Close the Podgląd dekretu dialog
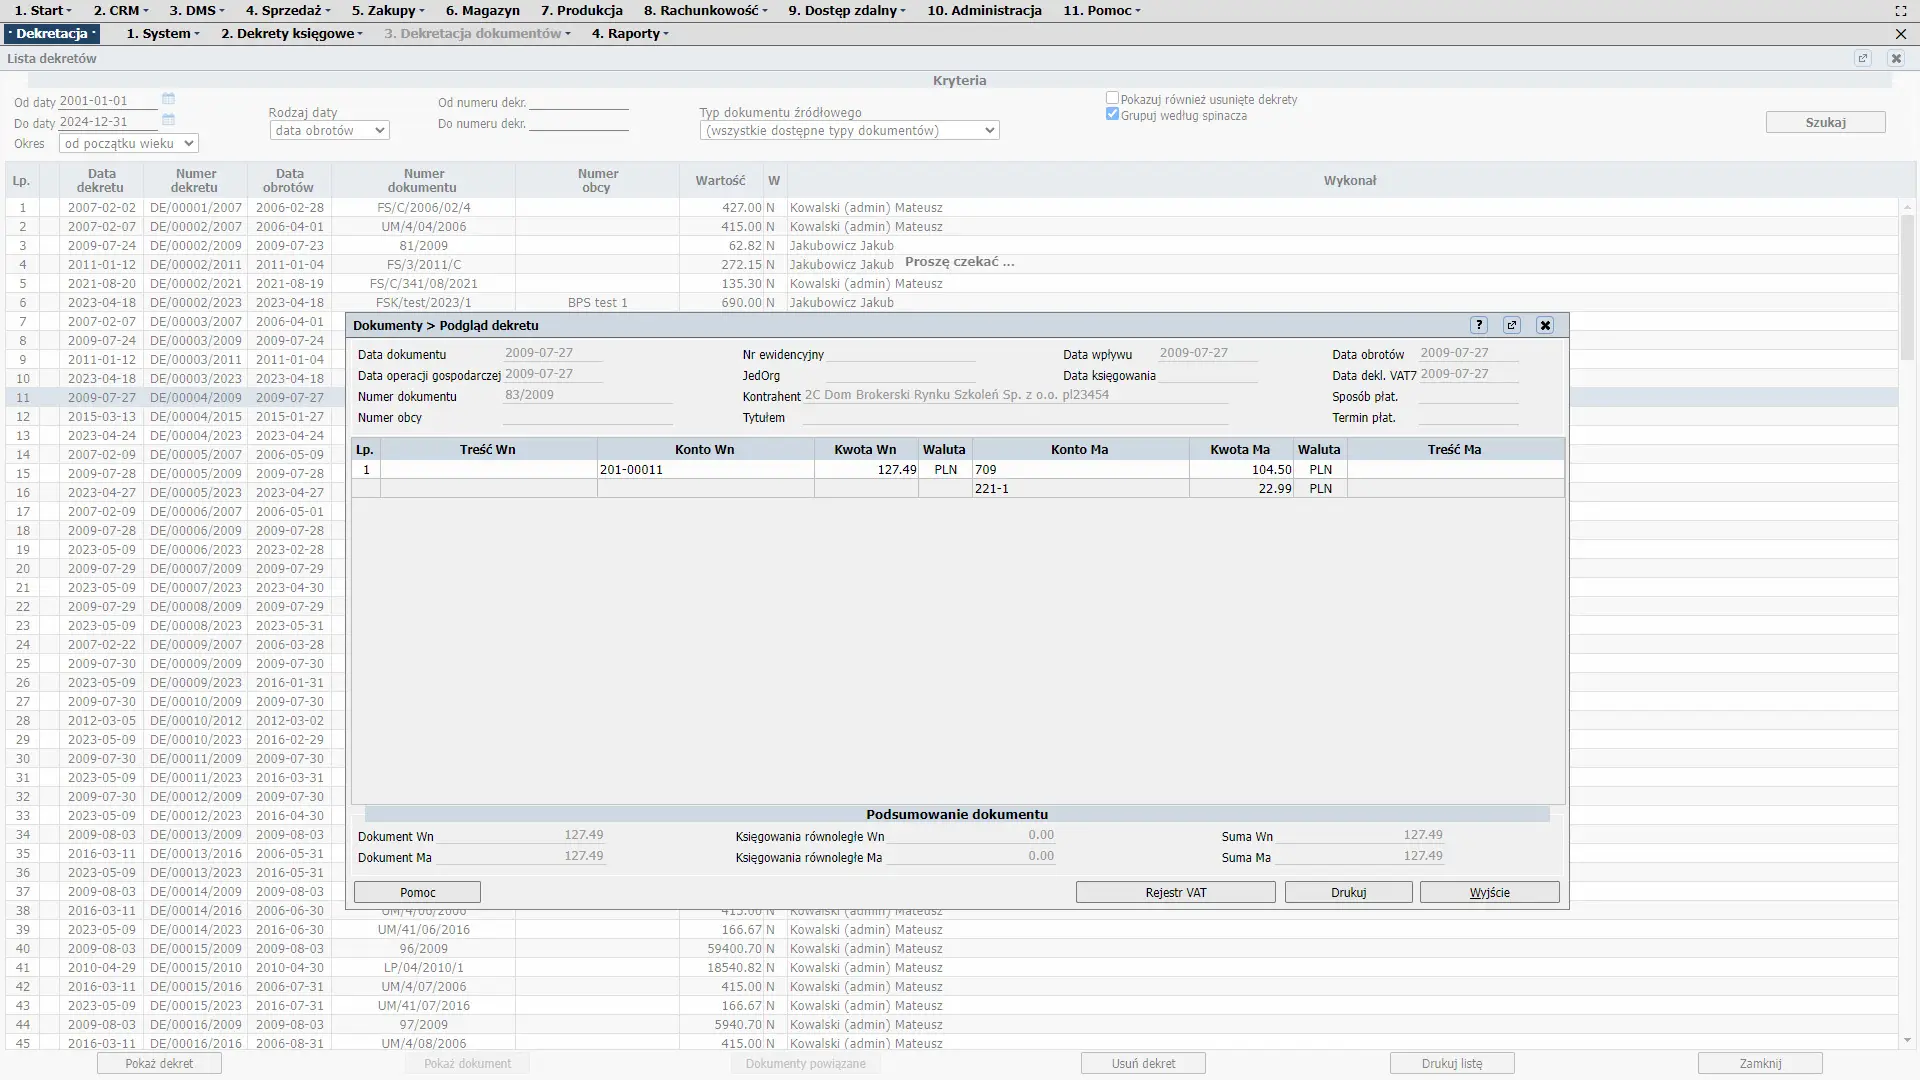Screen dimensions: 1920x1080 click(1545, 325)
